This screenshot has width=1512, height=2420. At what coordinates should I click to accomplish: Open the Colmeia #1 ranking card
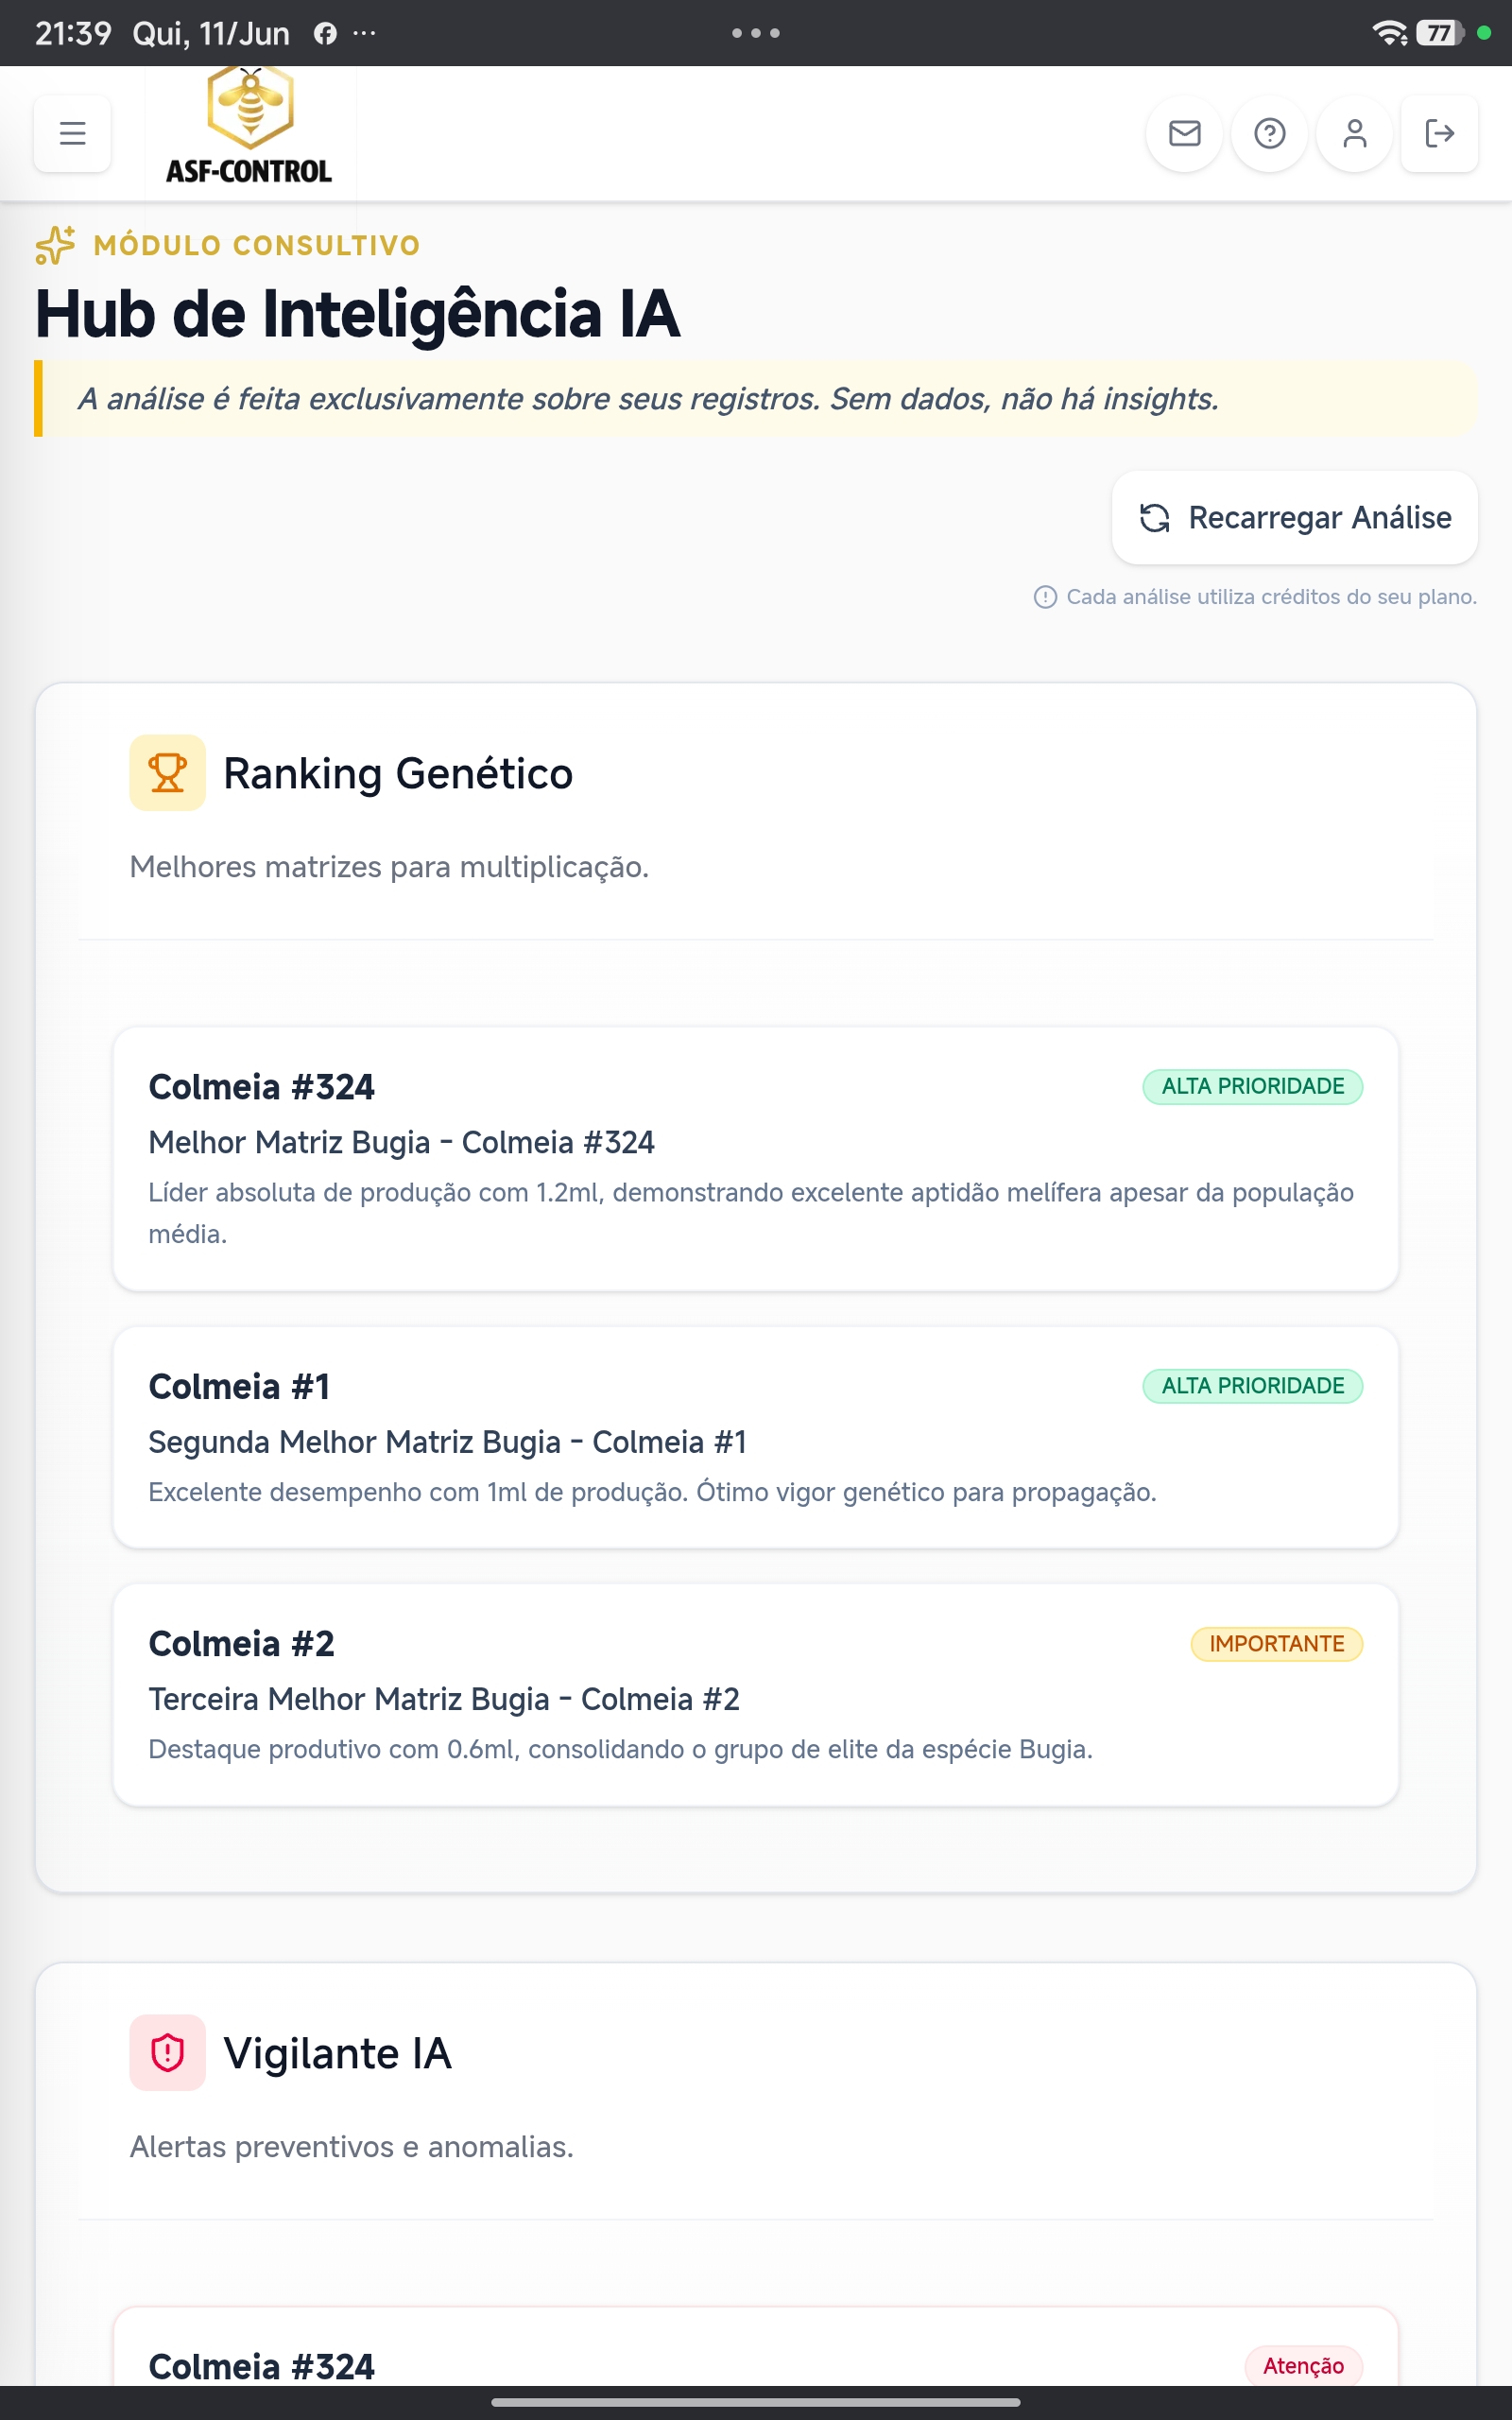(756, 1438)
